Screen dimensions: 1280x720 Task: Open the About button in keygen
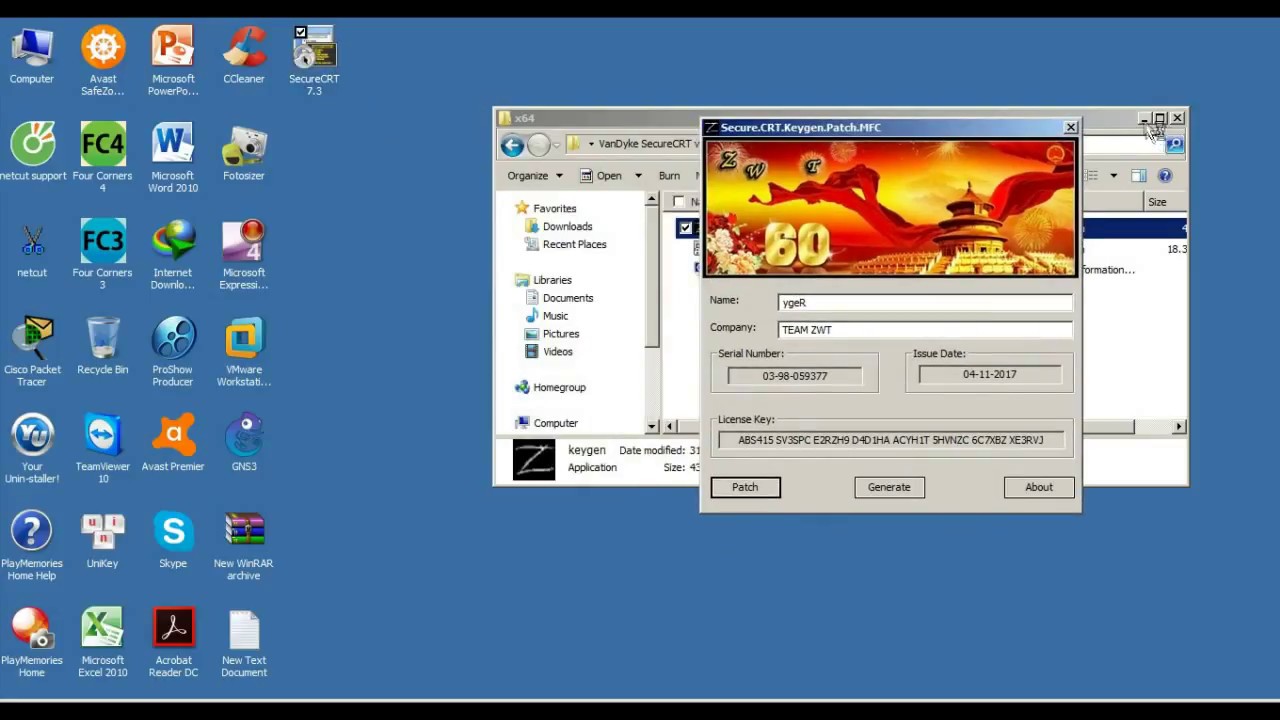point(1039,487)
